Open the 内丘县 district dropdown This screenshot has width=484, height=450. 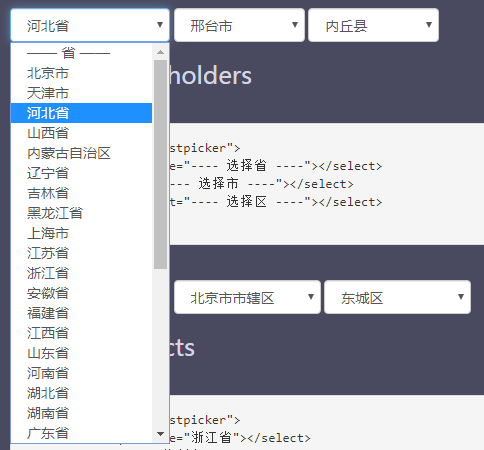click(x=373, y=25)
